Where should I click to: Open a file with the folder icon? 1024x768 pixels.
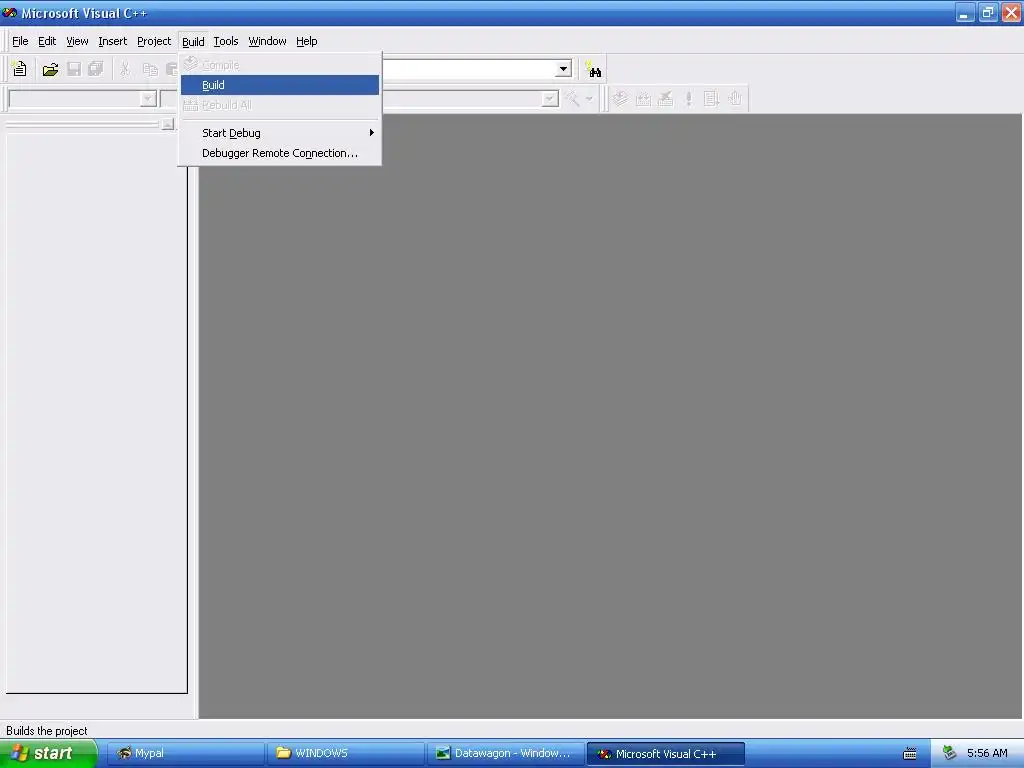pyautogui.click(x=50, y=69)
